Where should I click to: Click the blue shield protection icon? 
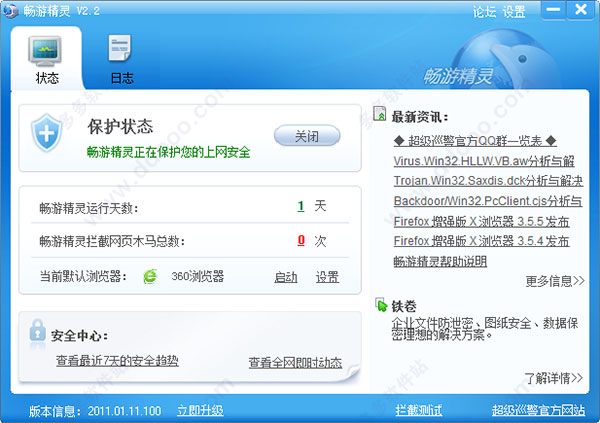46,132
